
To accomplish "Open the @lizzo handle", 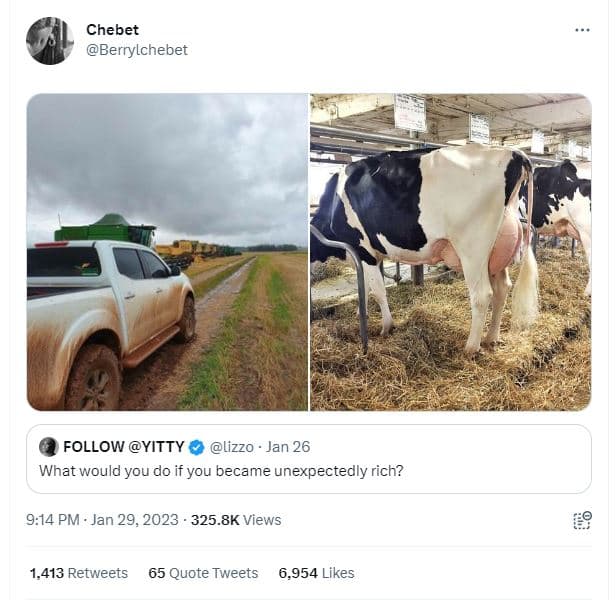I will [231, 447].
